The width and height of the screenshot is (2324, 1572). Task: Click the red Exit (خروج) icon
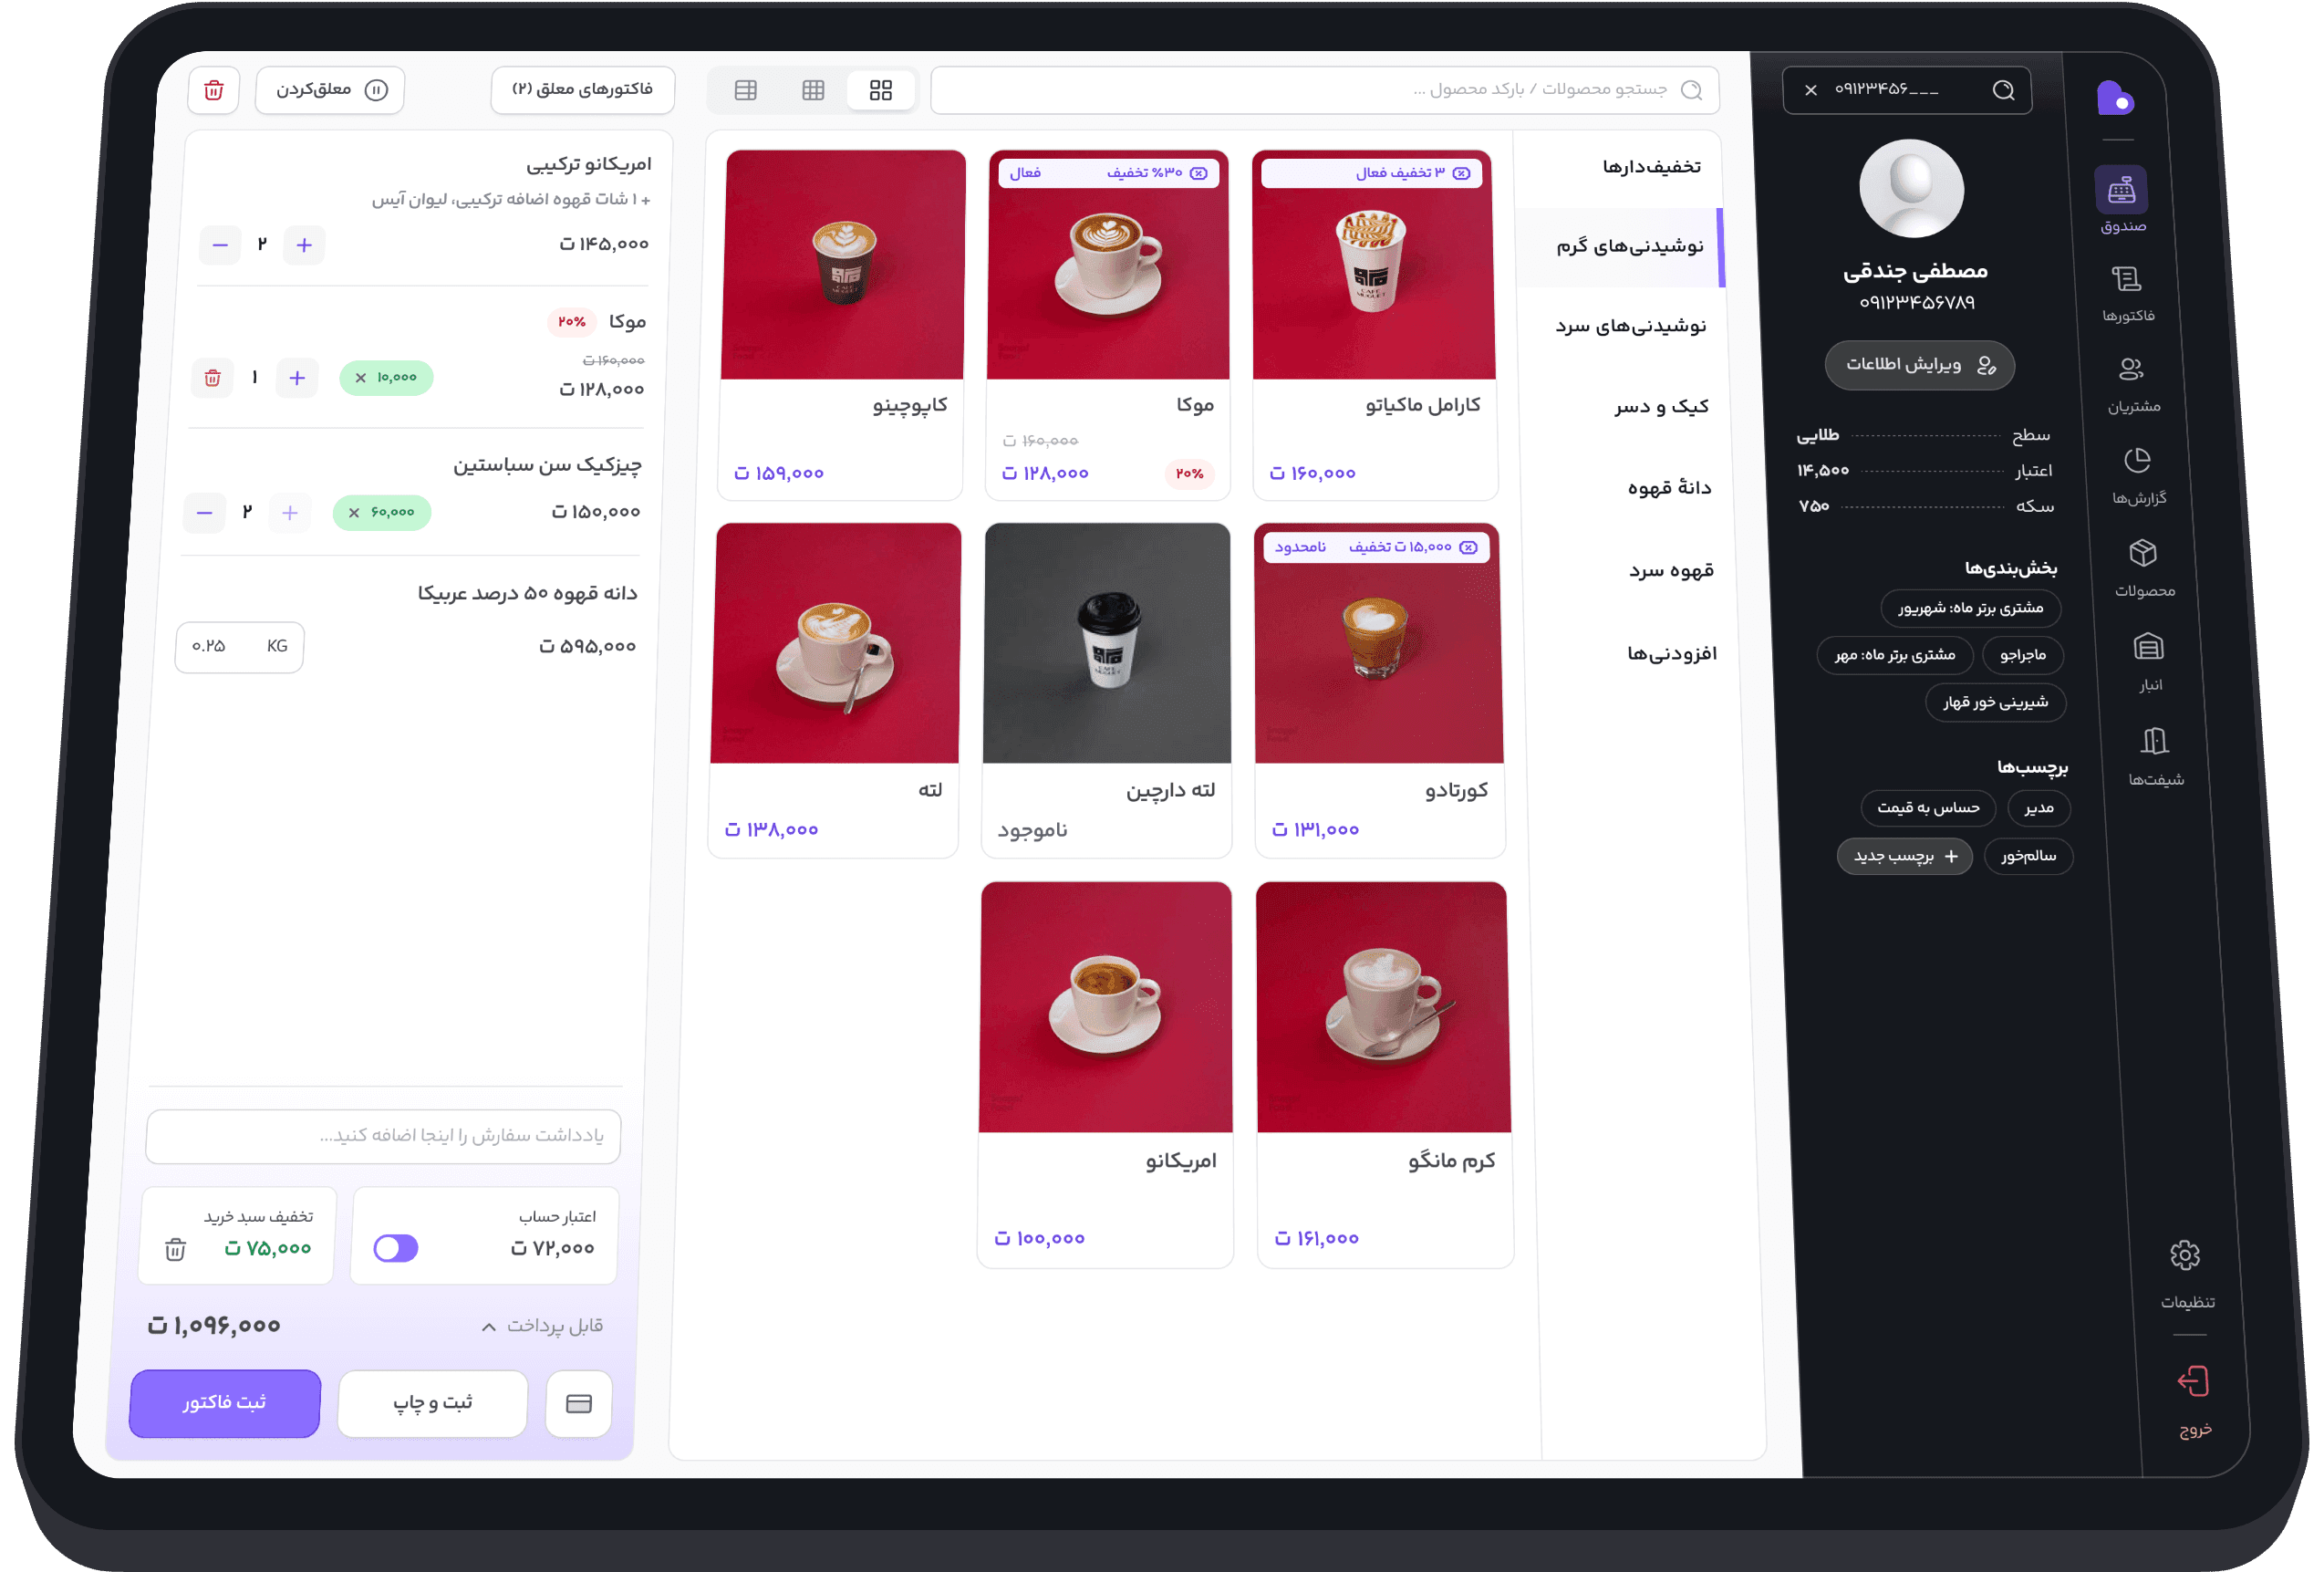(x=2192, y=1383)
